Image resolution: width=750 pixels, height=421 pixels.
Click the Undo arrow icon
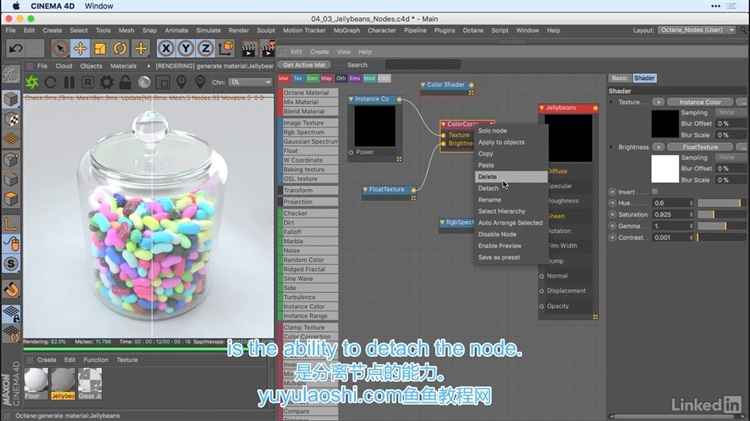[16, 48]
